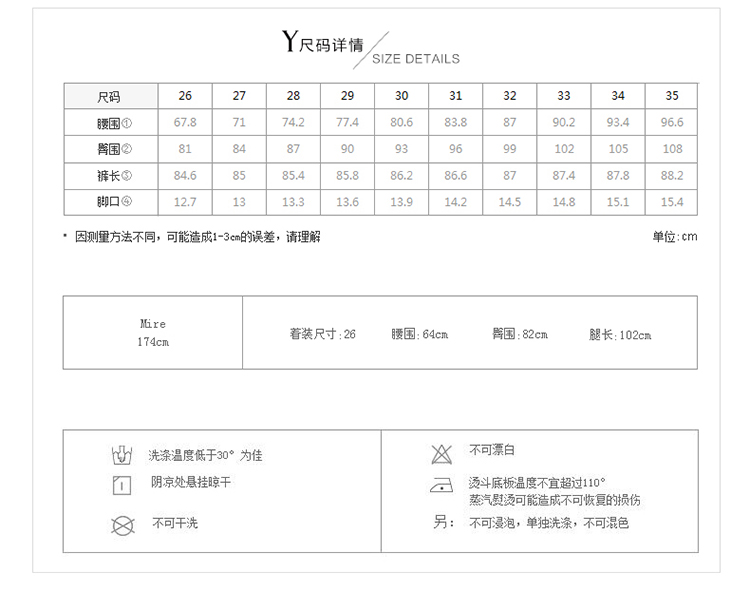Click leg opening value 14.5

[509, 202]
